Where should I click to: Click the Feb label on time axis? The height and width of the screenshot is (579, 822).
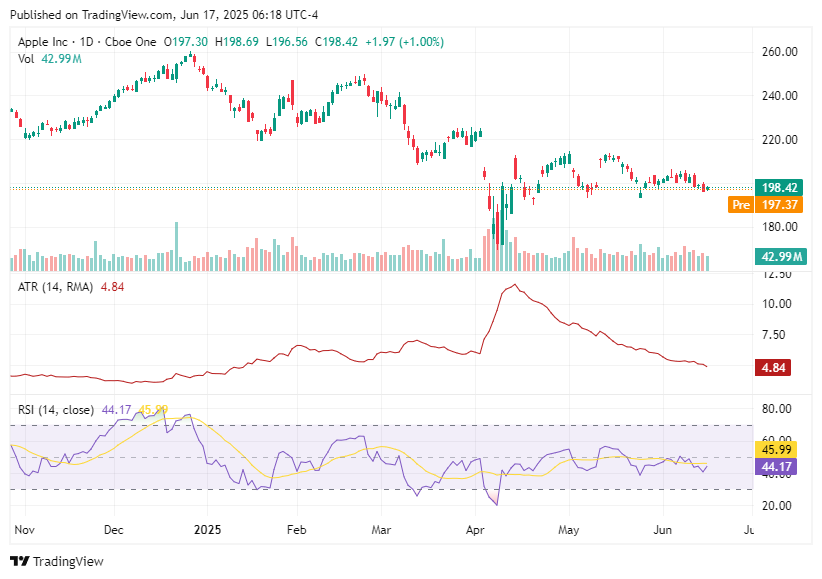[x=297, y=530]
